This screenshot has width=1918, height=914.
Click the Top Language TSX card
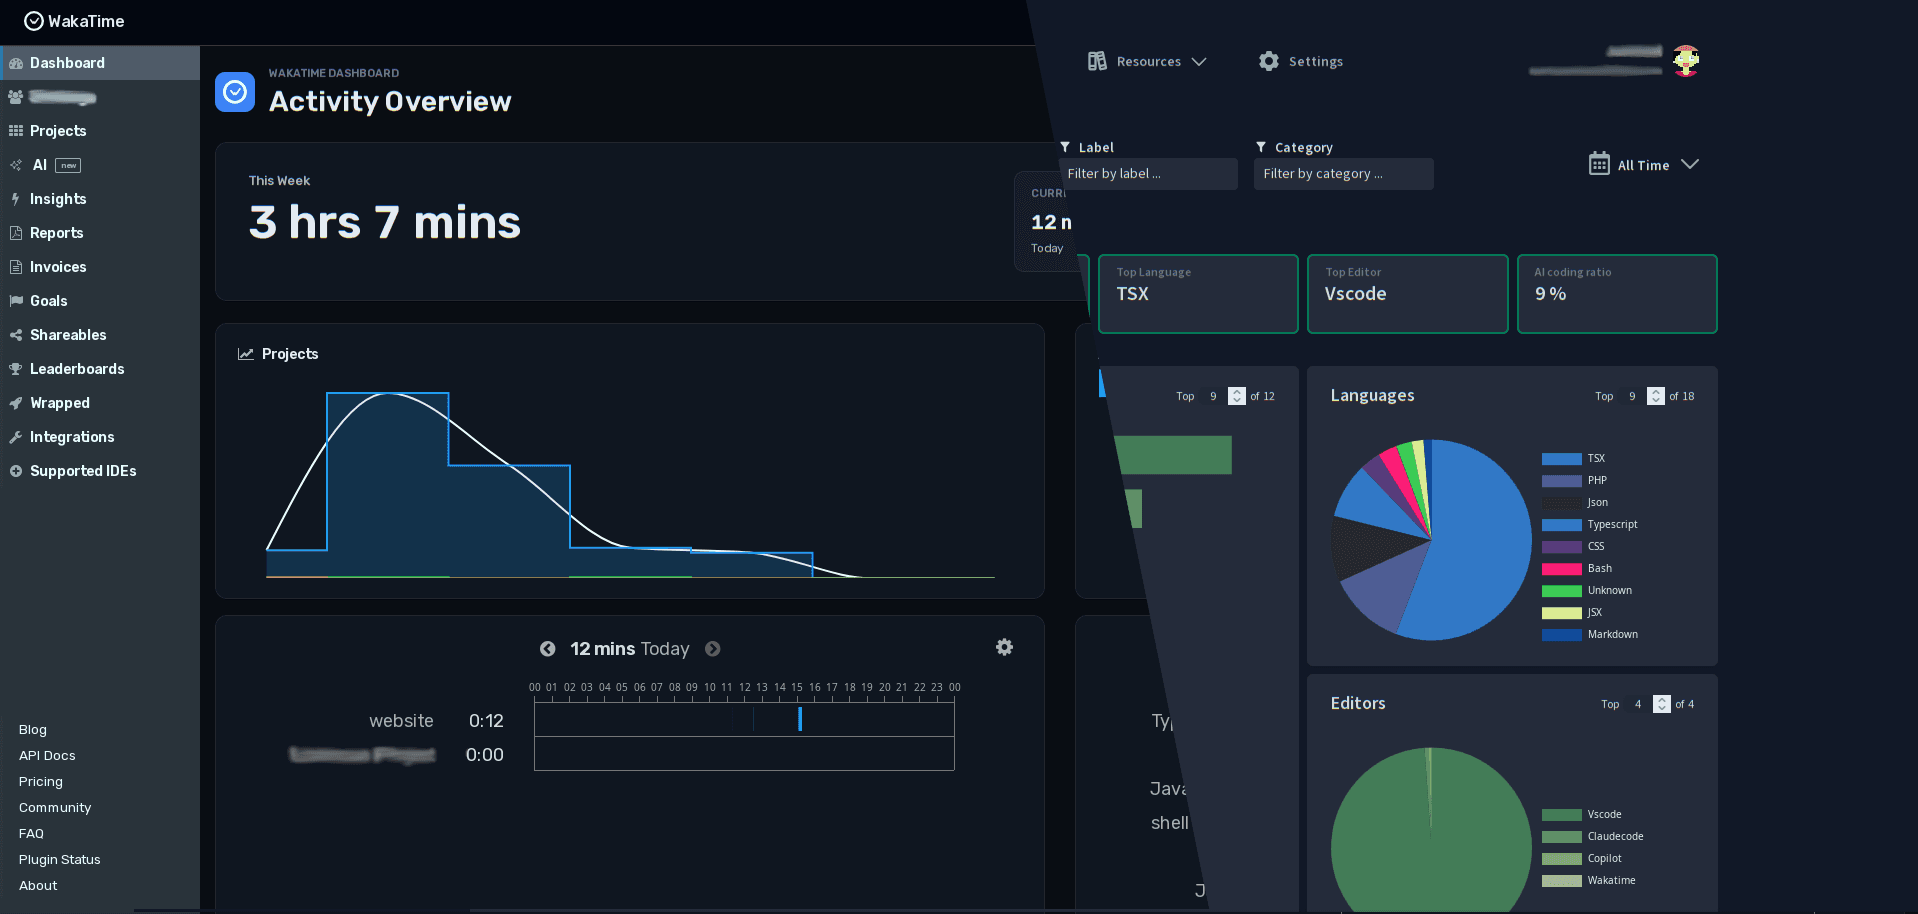click(1198, 294)
